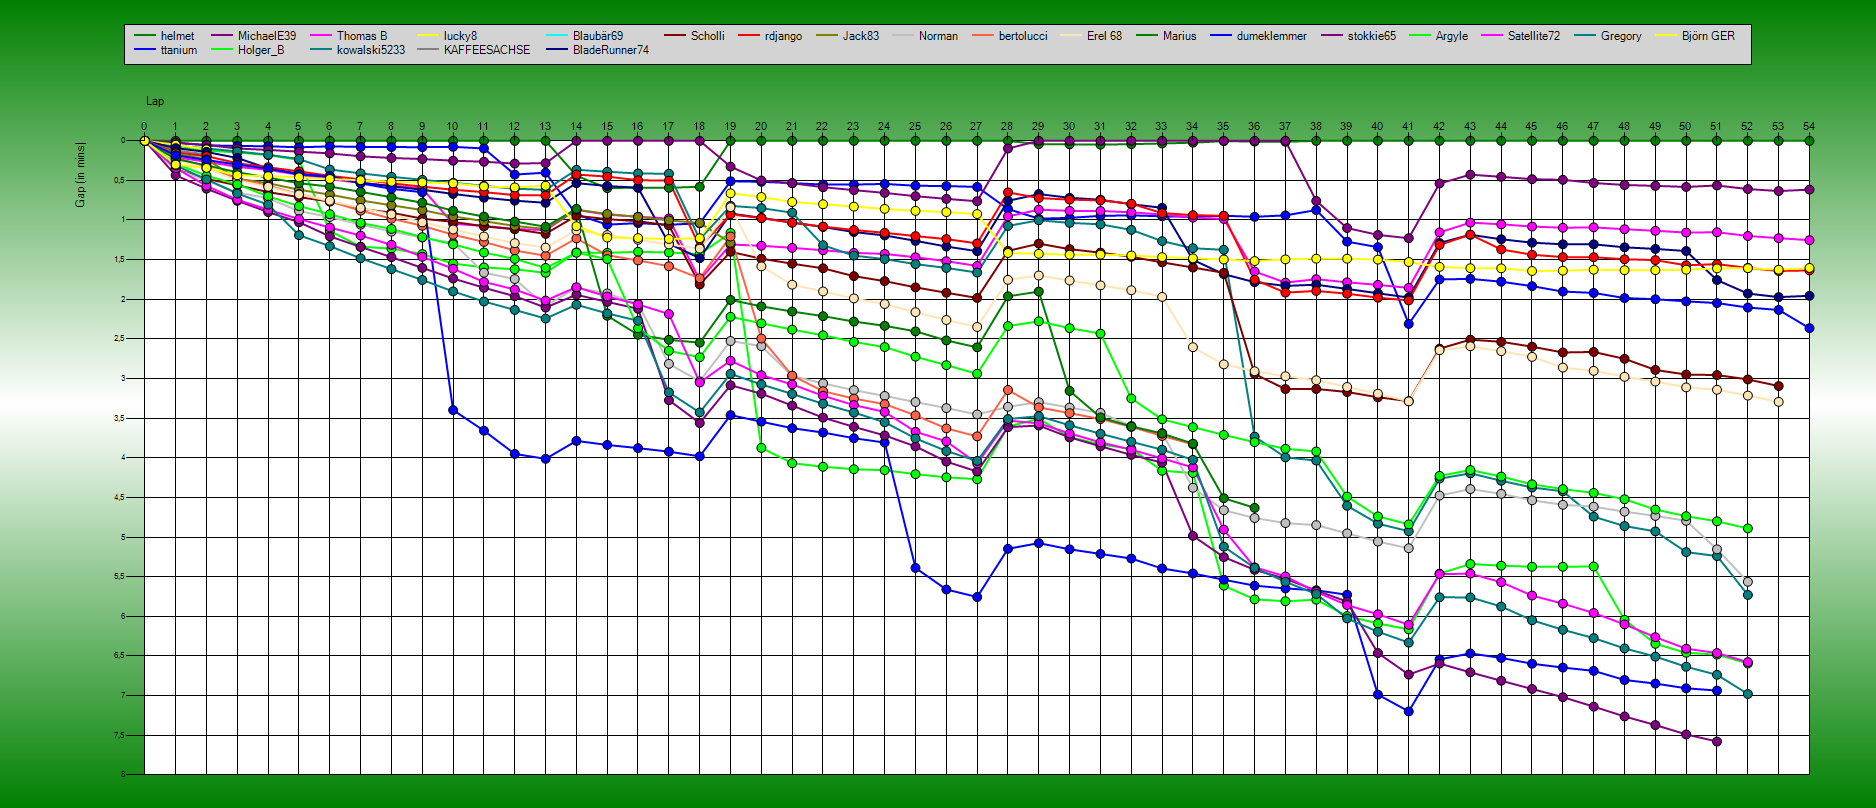Click the stokkie65 legend entry
1876x808 pixels.
point(1371,36)
